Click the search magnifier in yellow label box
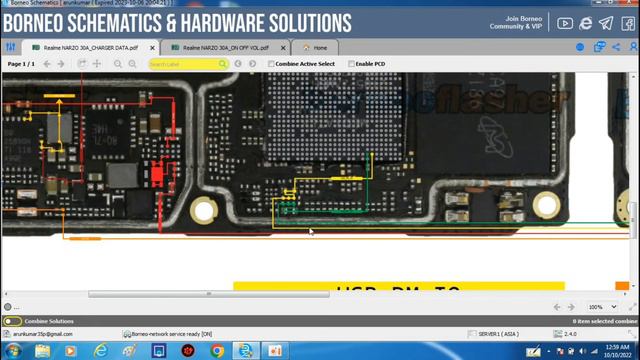This screenshot has width=640, height=360. tap(222, 64)
